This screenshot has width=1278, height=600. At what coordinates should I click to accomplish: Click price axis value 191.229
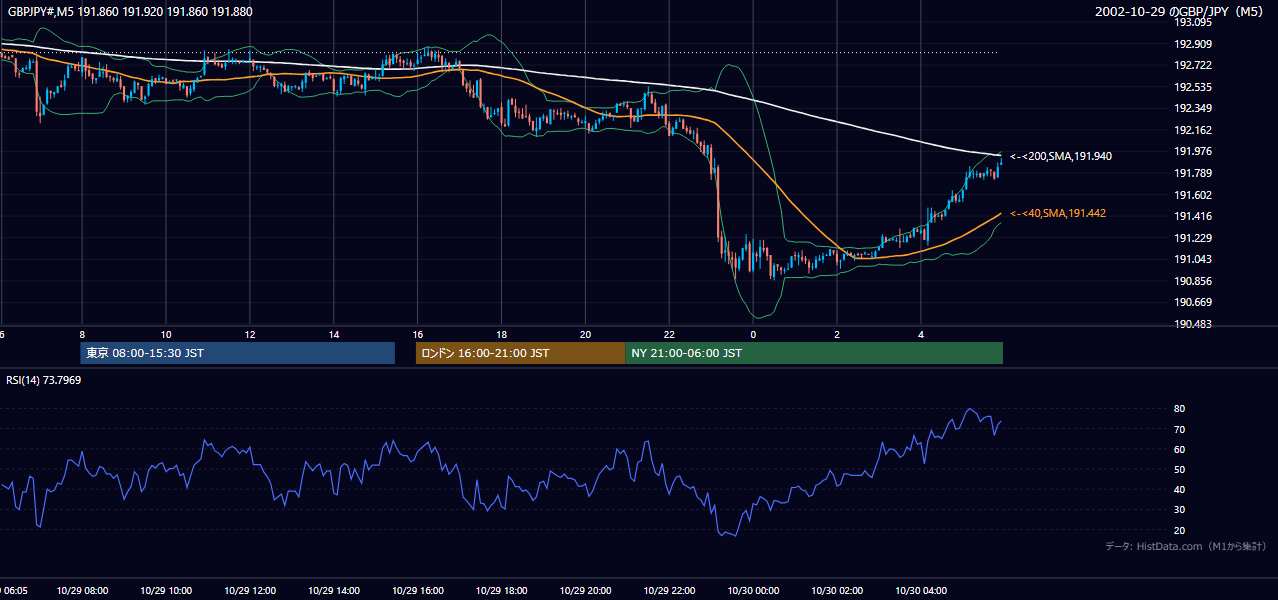(x=1192, y=238)
